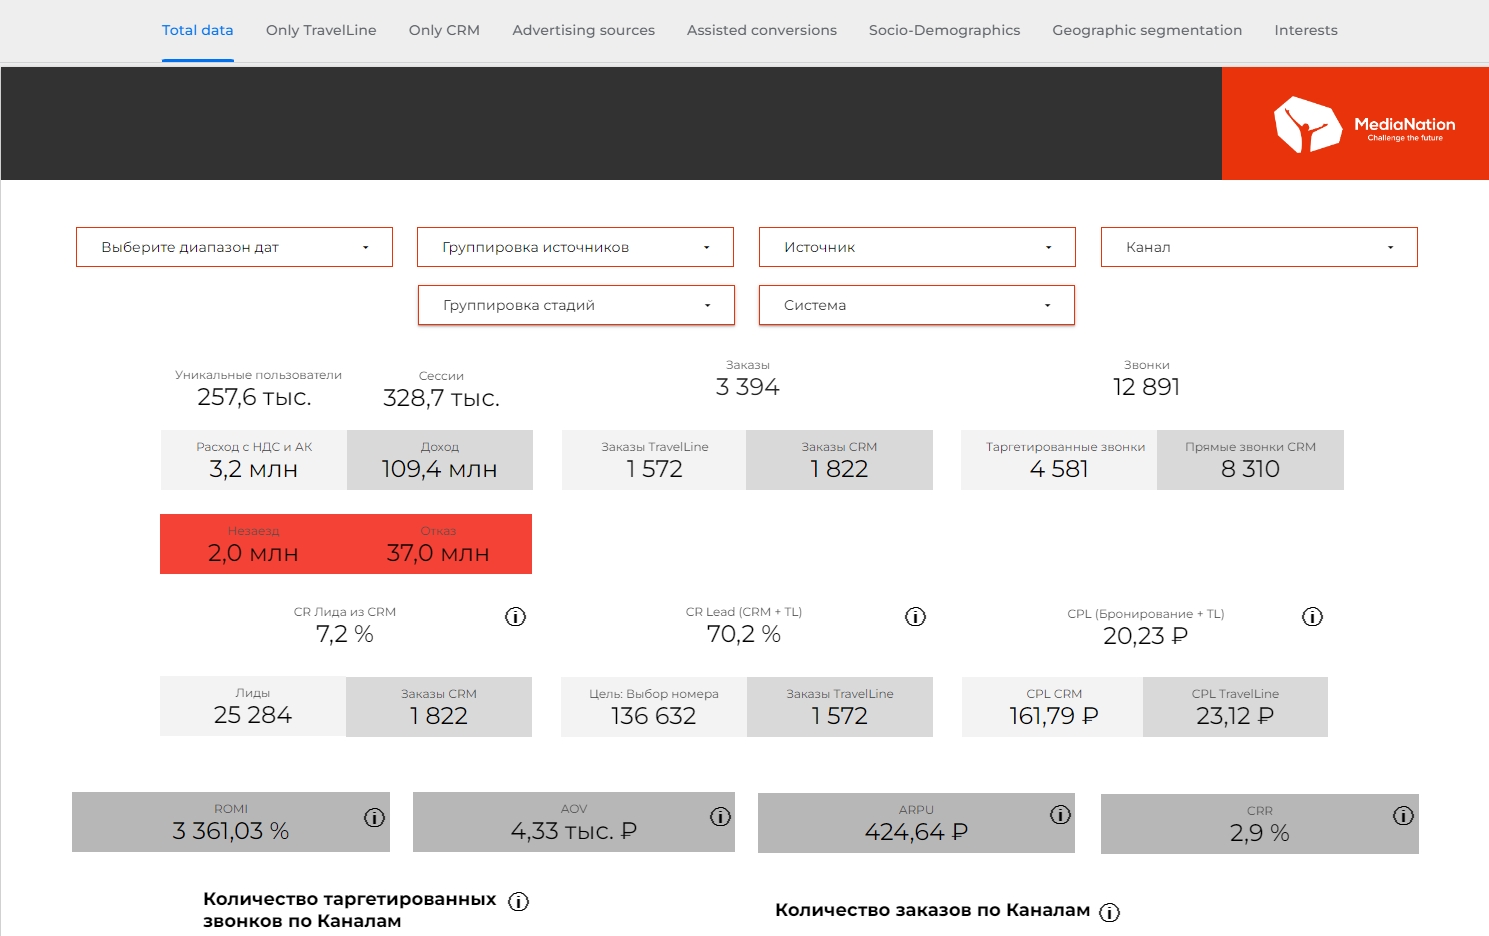Expand the Группировка источников dropdown
1489x936 pixels.
coord(575,247)
